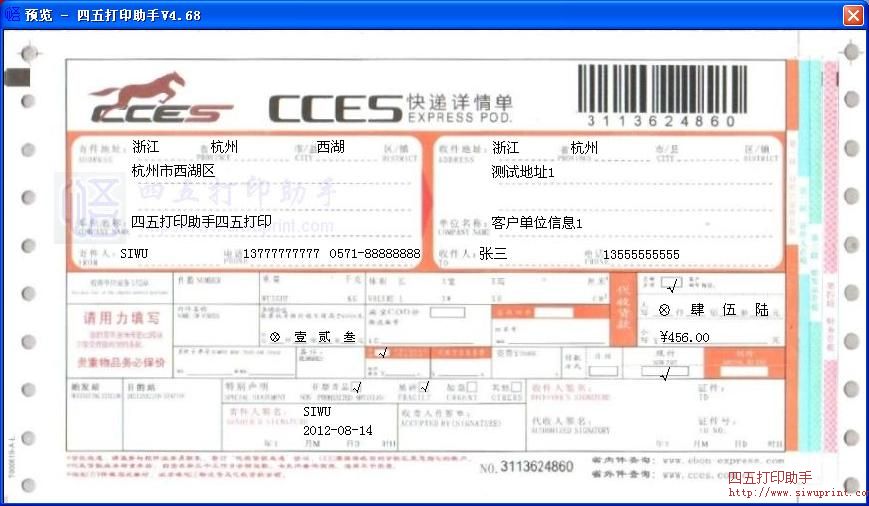Select the company name 四五打印助手四五打印
This screenshot has width=869, height=506.
pyautogui.click(x=201, y=222)
